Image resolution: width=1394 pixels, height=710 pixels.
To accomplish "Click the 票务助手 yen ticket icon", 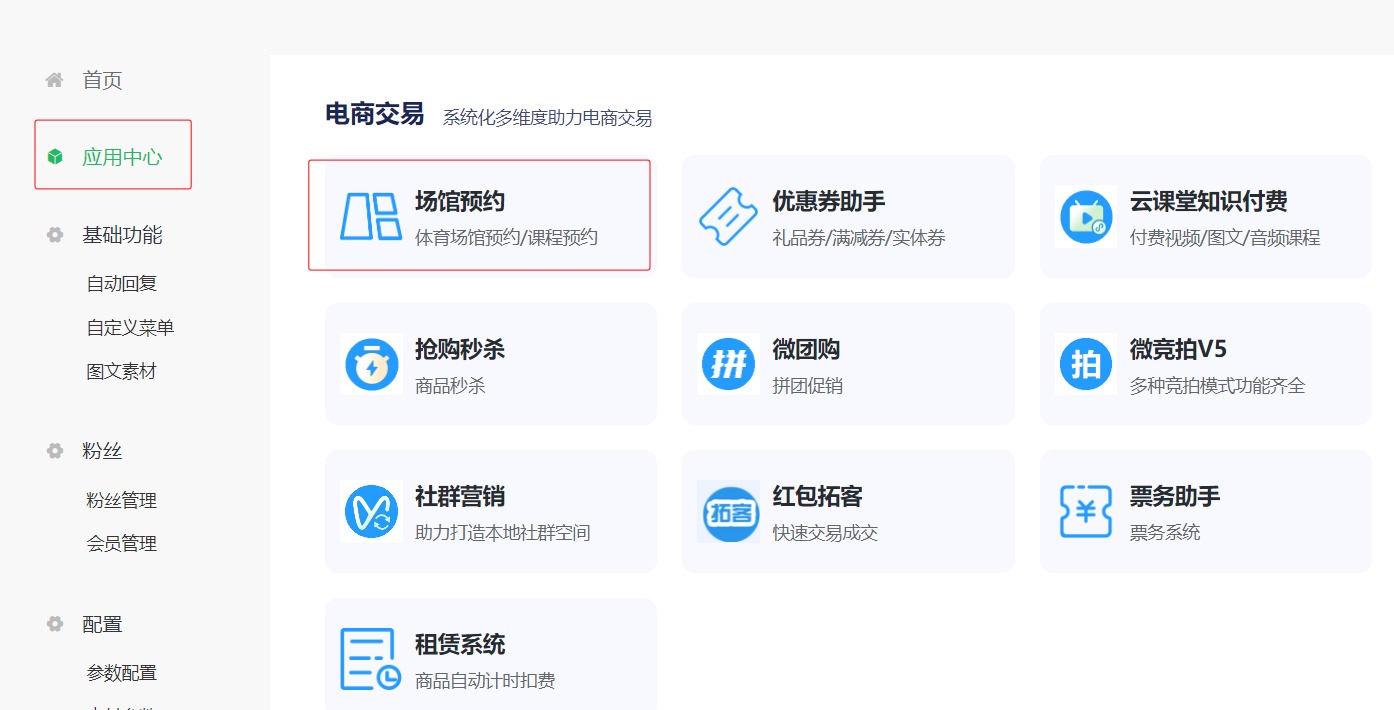I will (1086, 511).
